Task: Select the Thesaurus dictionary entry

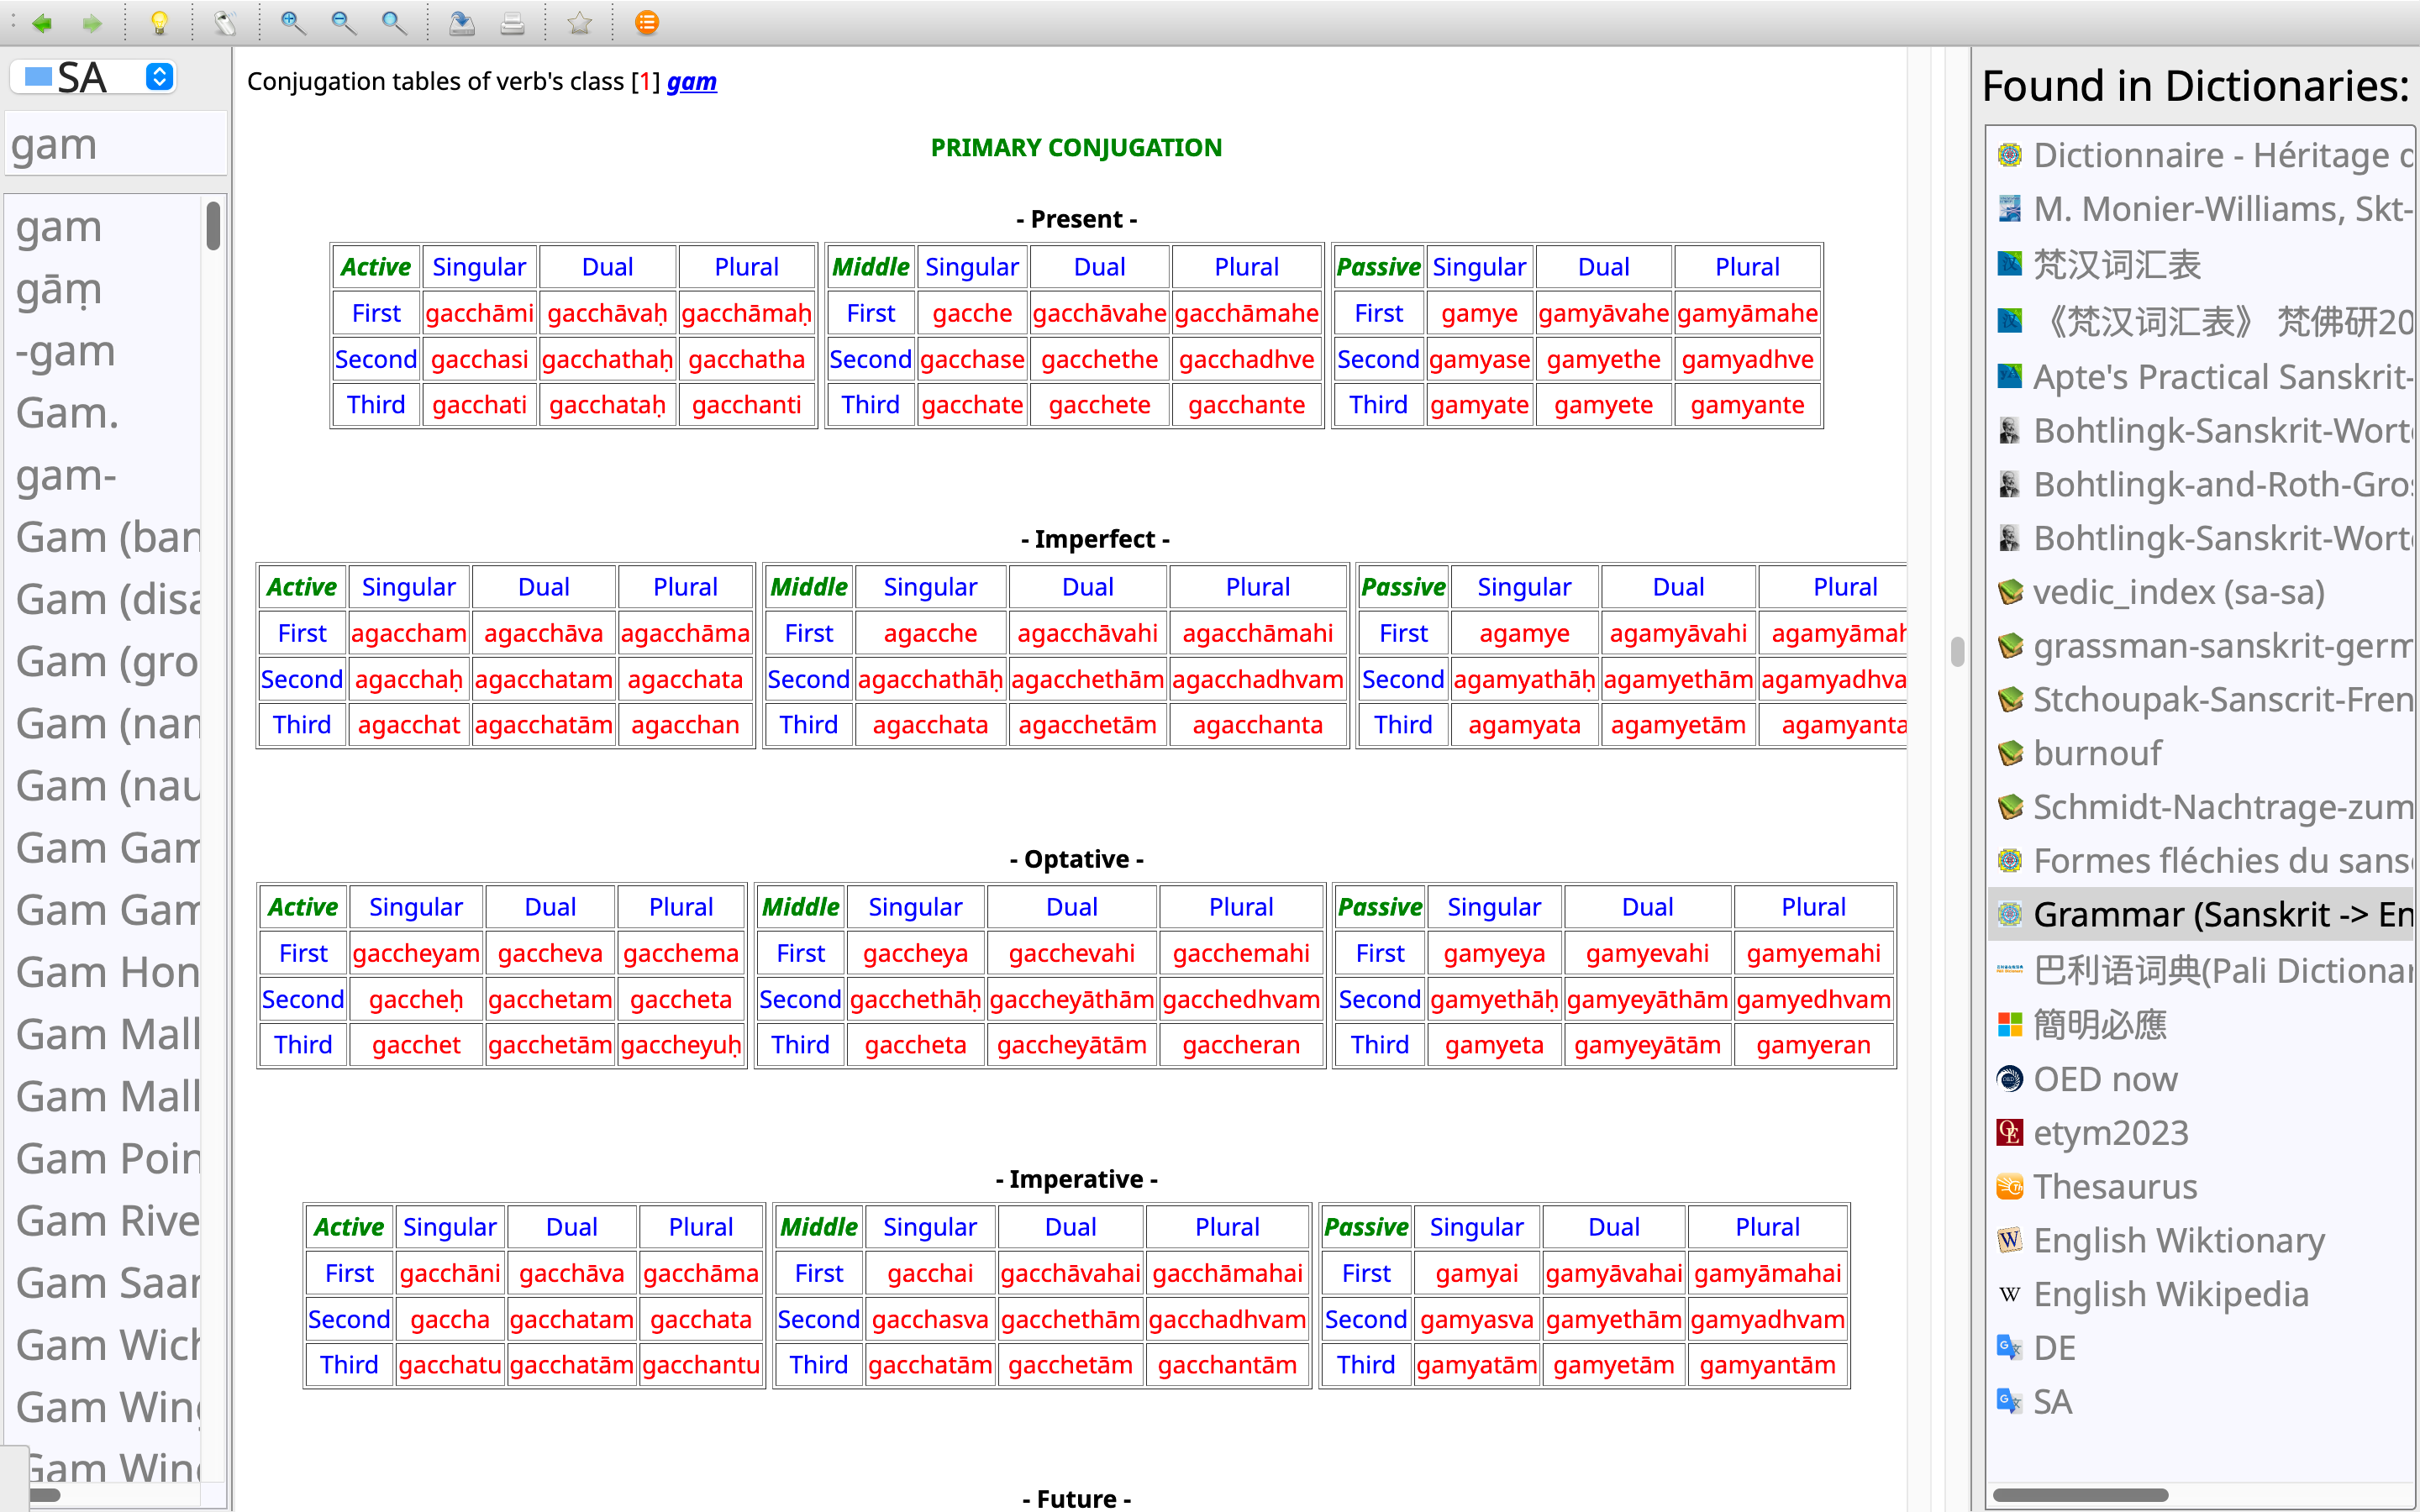Action: 2200,1187
